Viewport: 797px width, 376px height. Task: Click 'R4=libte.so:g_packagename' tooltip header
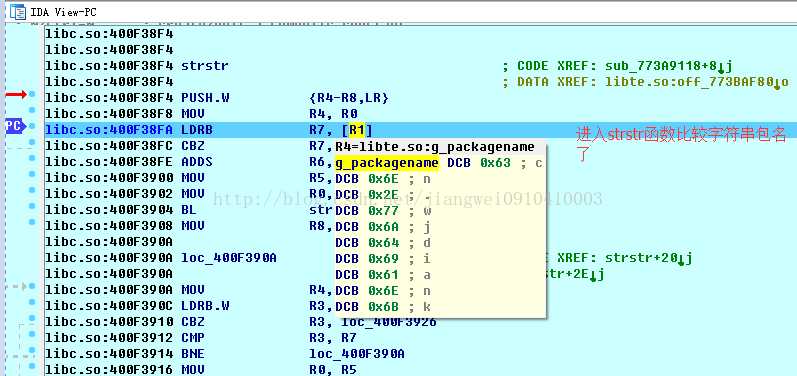435,147
